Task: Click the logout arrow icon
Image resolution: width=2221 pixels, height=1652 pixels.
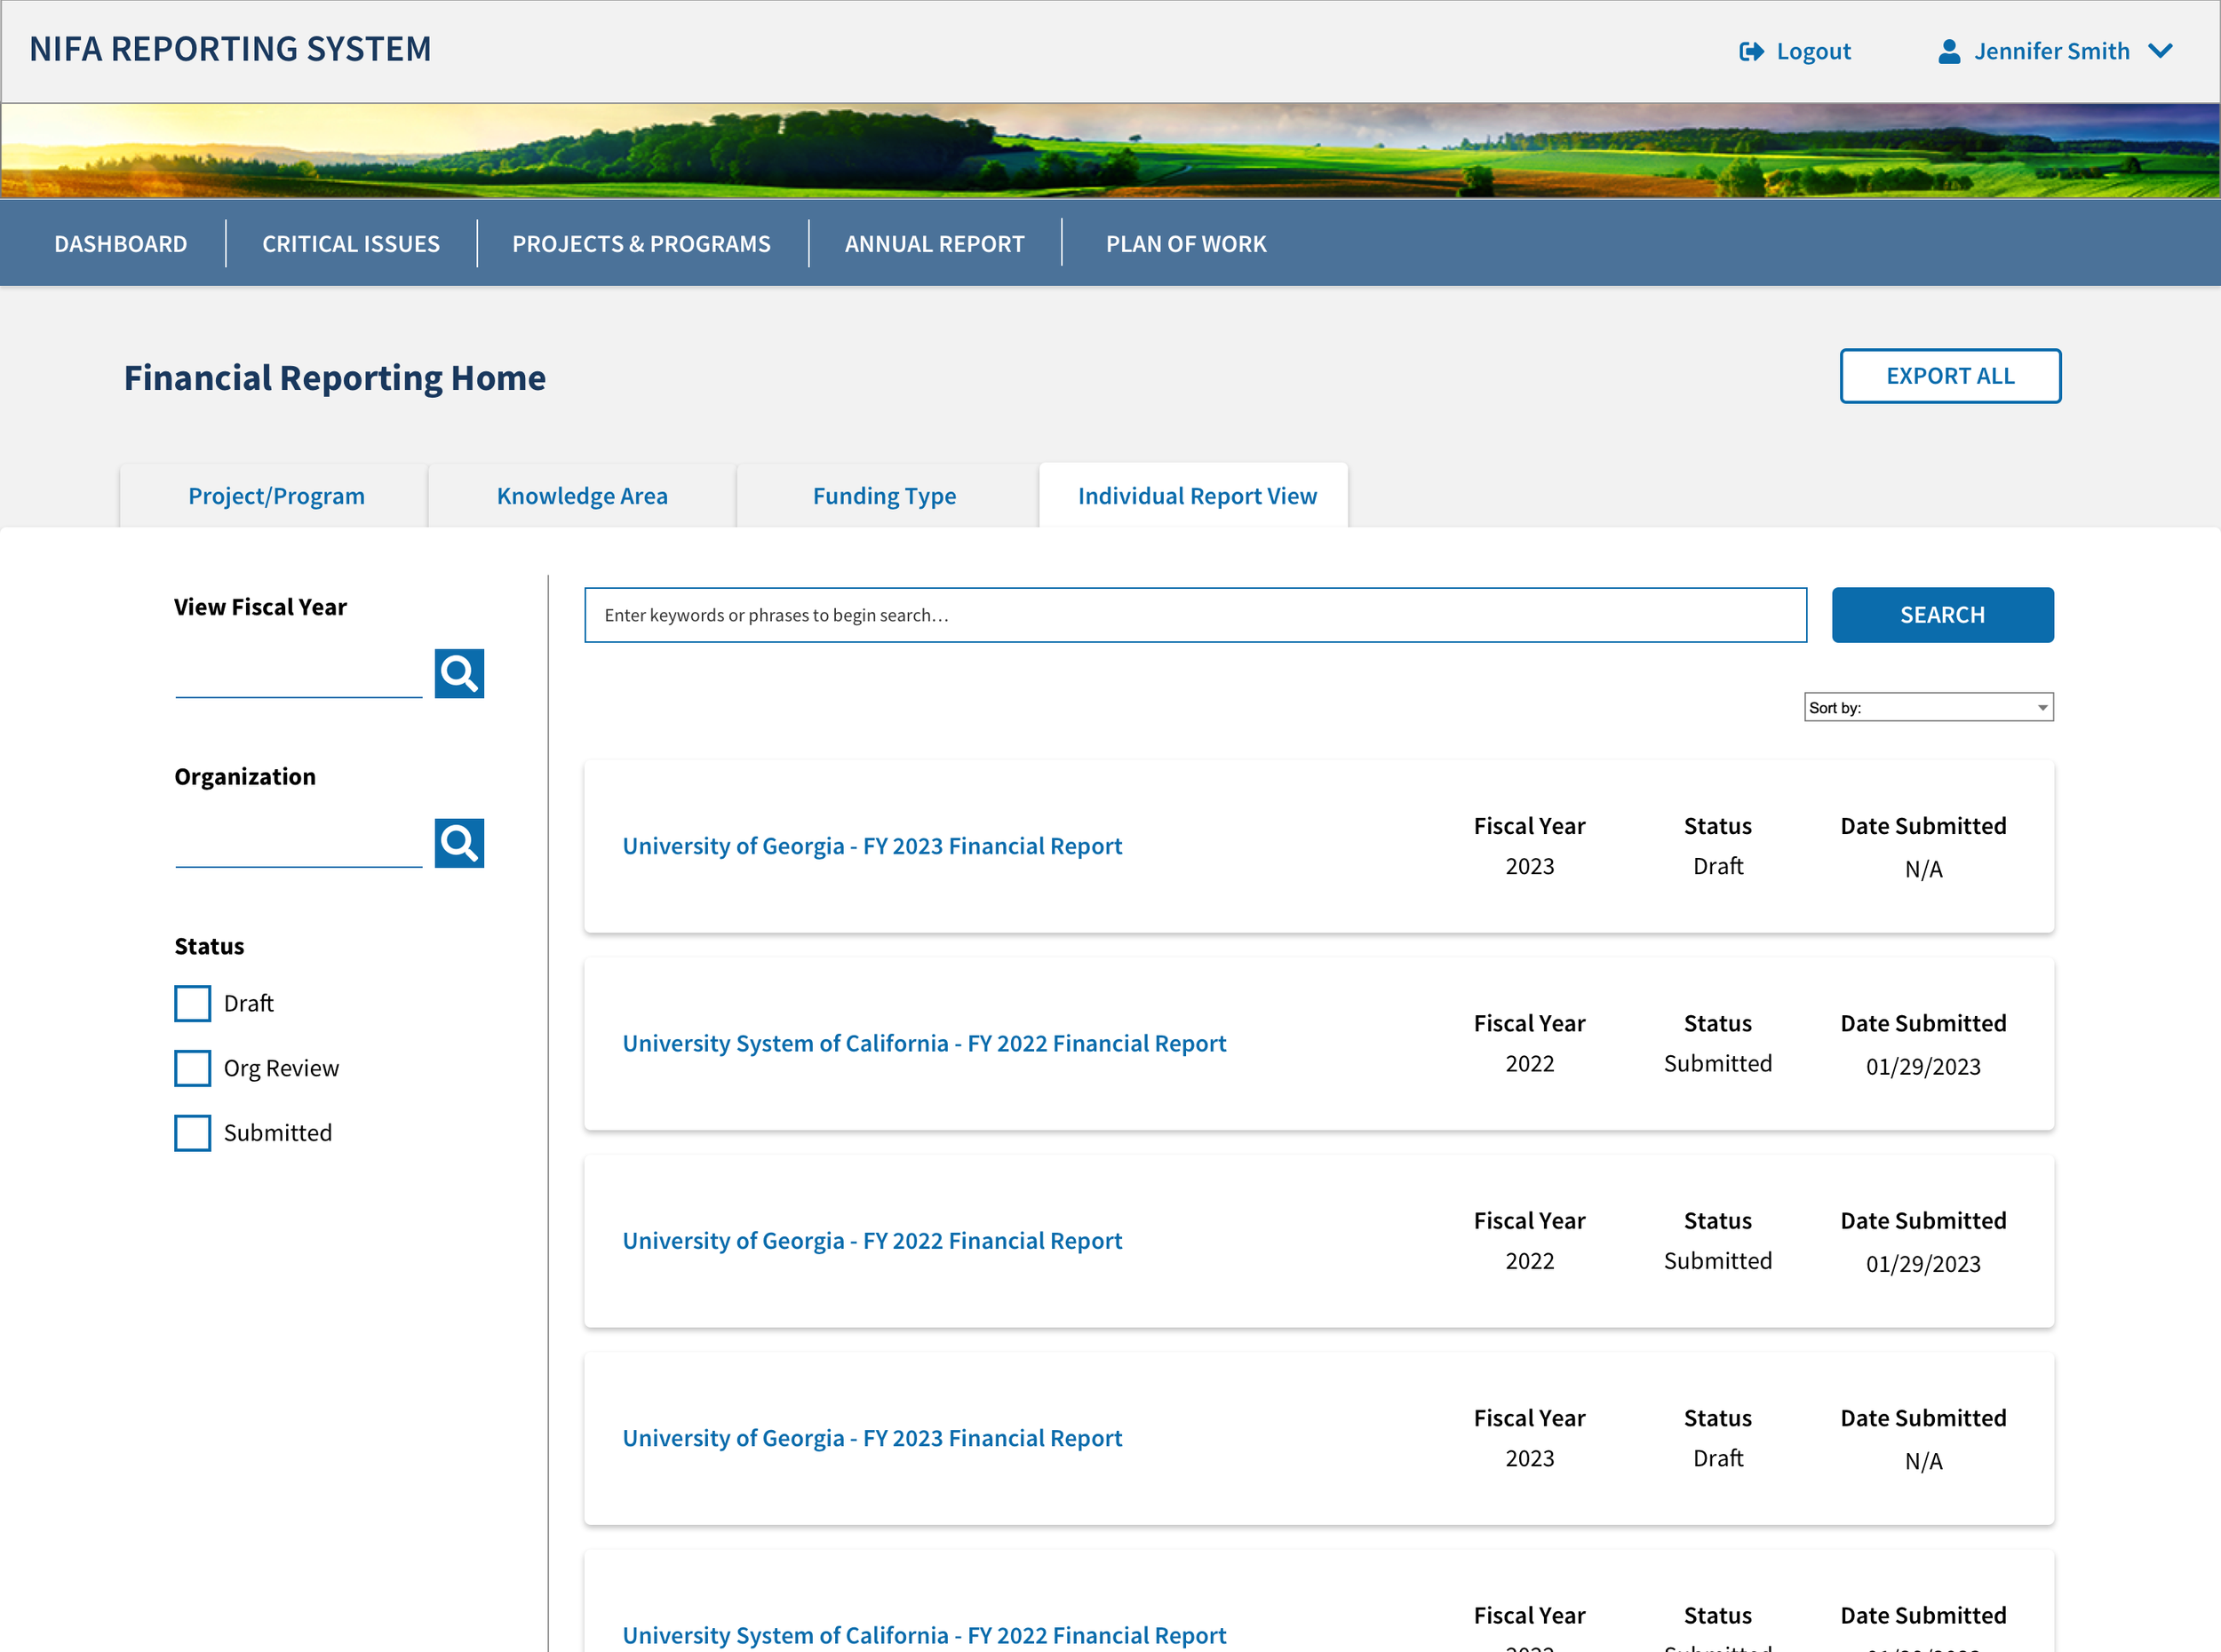Action: [1751, 51]
